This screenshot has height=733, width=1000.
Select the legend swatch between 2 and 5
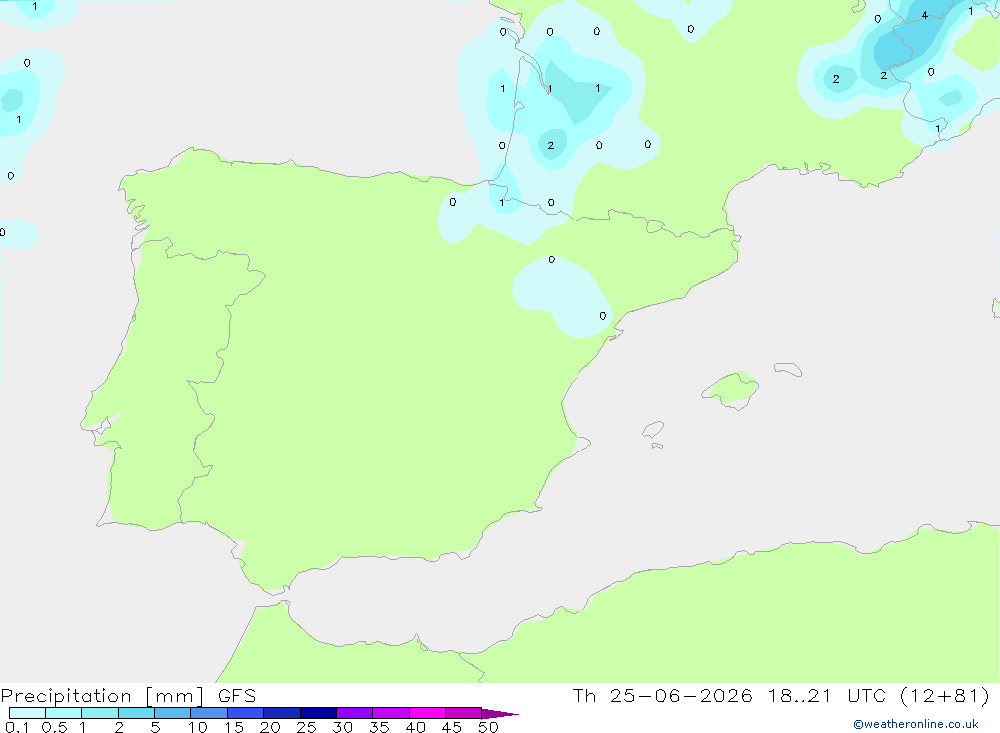tap(136, 713)
